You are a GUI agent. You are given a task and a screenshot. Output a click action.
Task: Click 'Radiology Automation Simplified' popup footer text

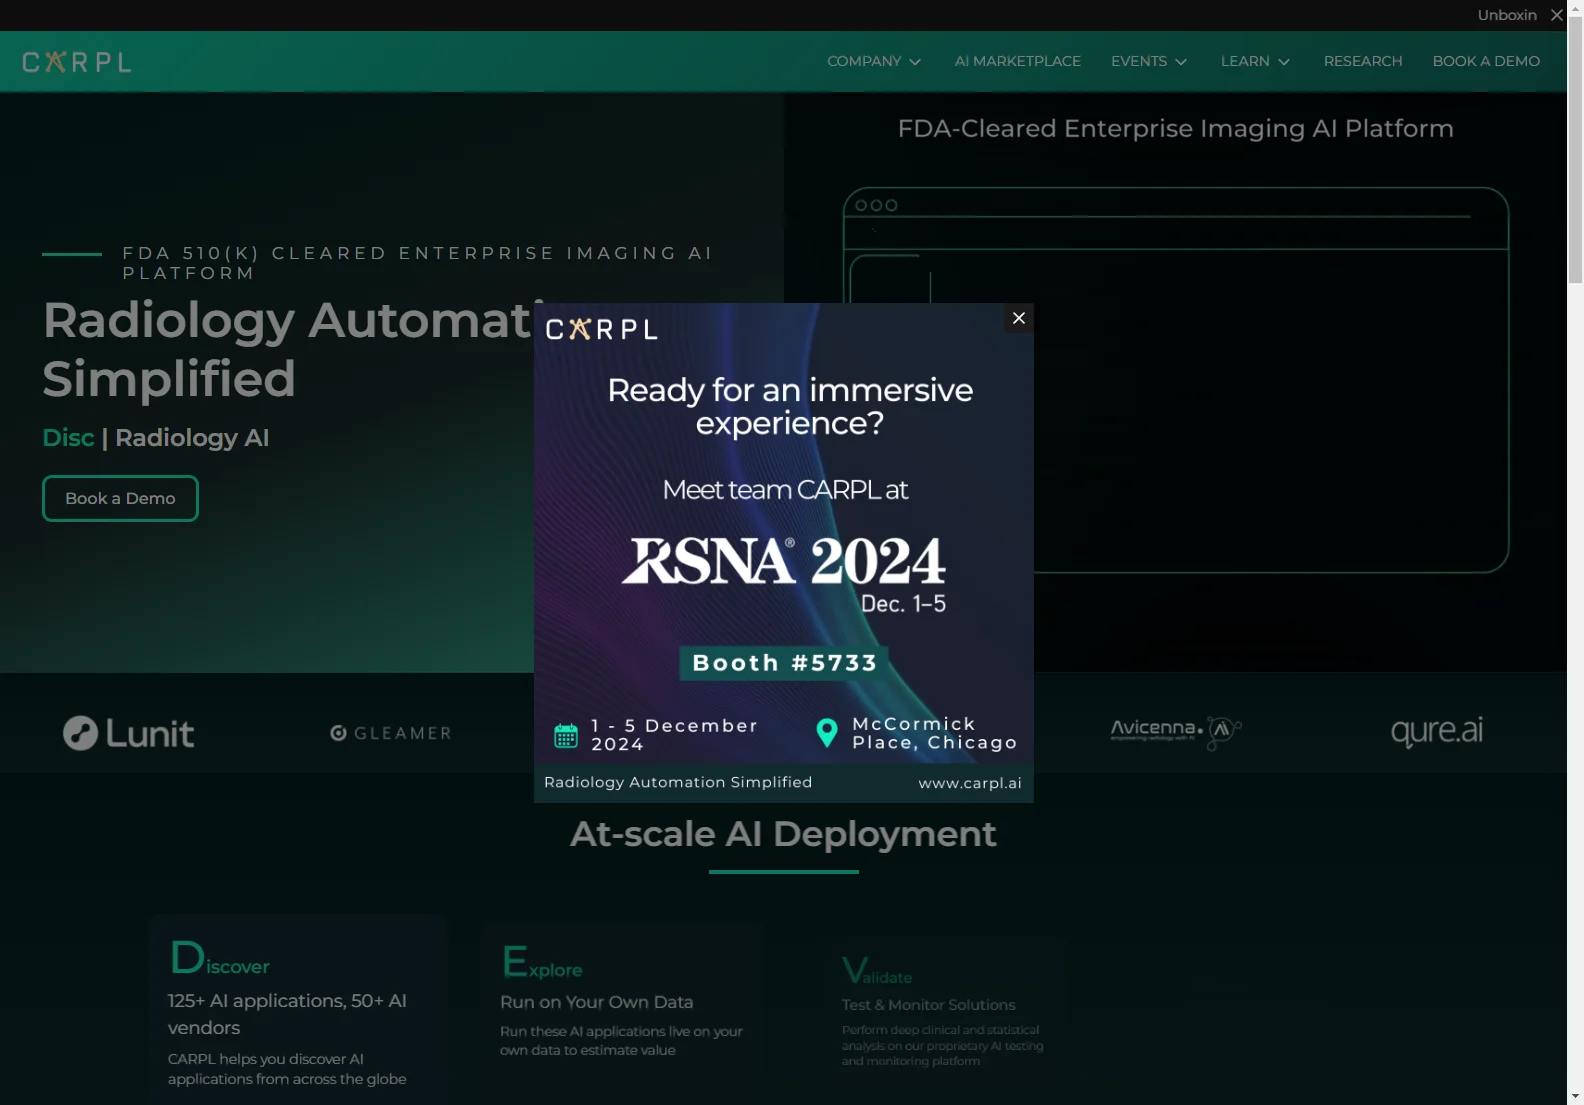point(678,782)
